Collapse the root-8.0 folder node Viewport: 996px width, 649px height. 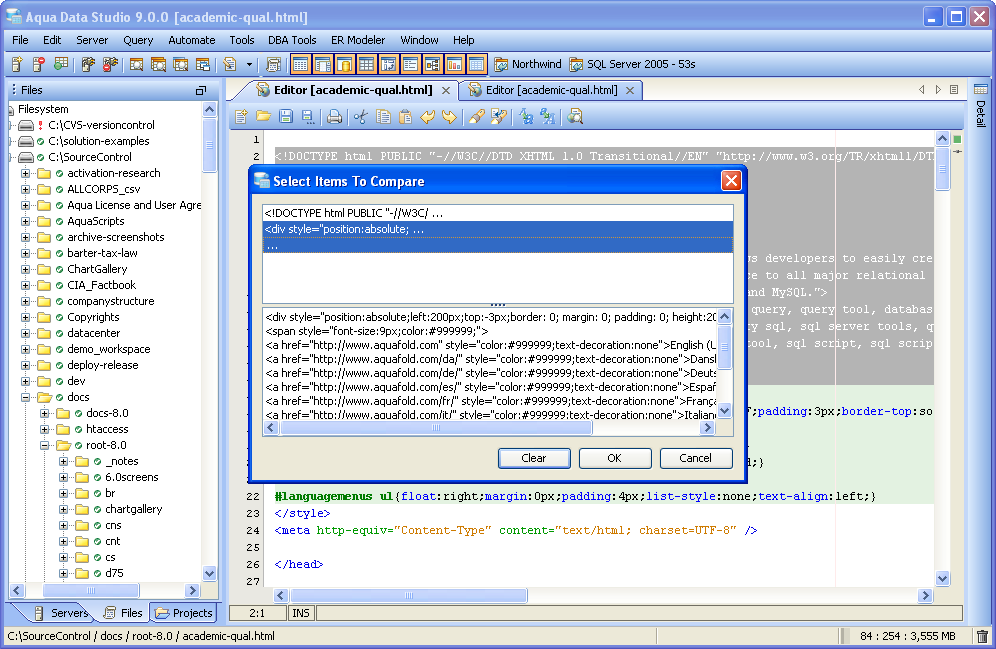pyautogui.click(x=45, y=445)
